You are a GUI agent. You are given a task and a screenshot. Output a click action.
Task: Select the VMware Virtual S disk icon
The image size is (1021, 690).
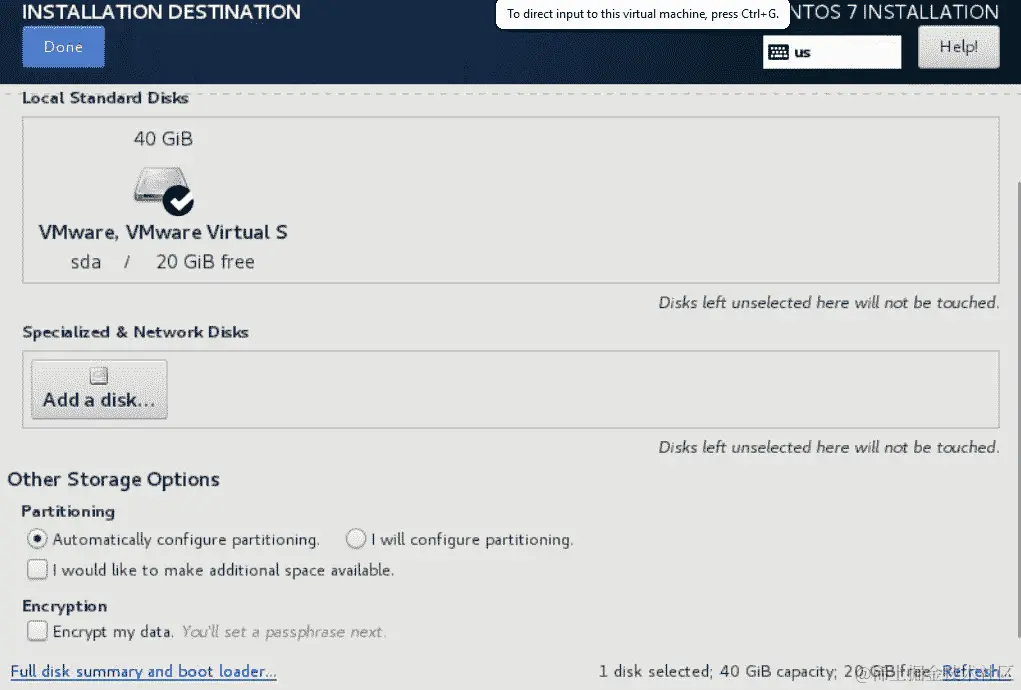point(163,190)
